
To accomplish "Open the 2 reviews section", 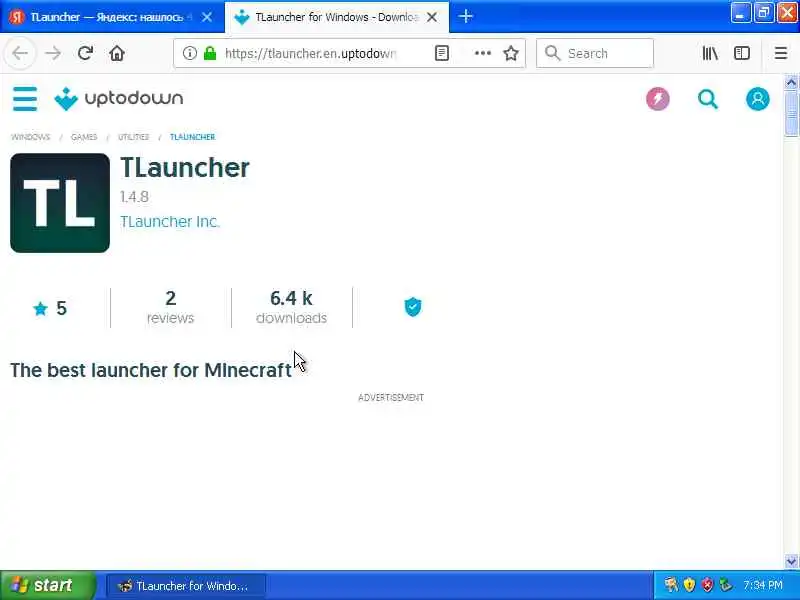I will (170, 307).
